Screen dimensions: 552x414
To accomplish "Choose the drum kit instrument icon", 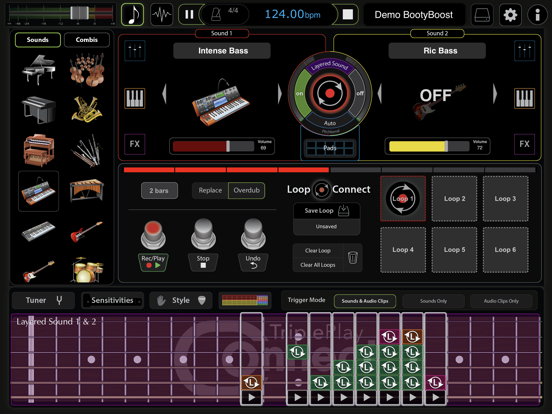I will pyautogui.click(x=87, y=269).
